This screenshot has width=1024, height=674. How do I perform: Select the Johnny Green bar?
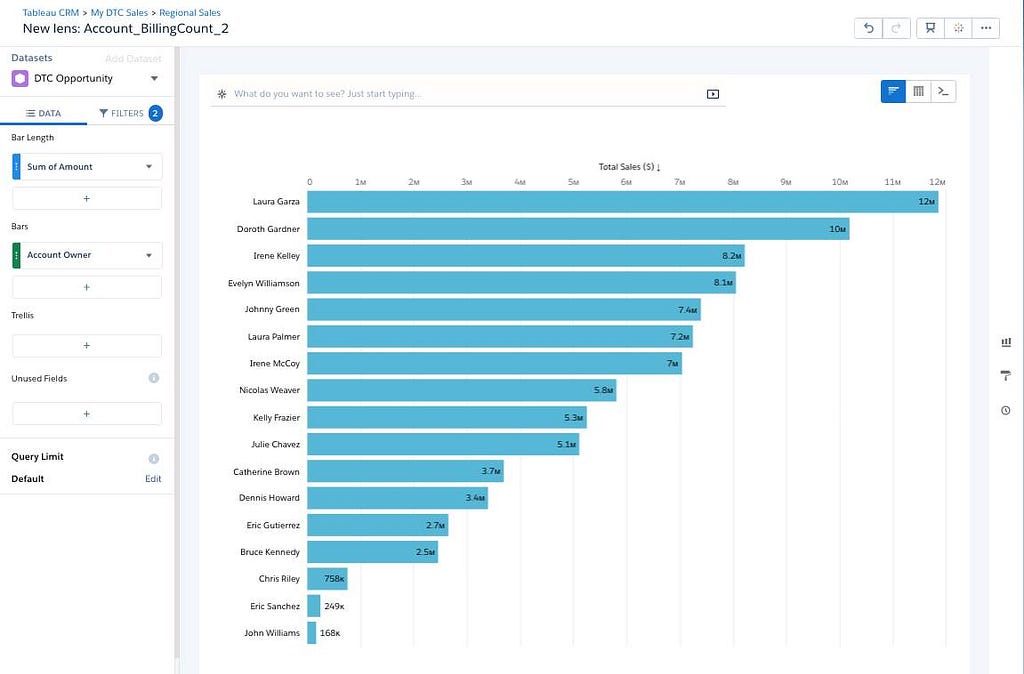[x=504, y=310]
